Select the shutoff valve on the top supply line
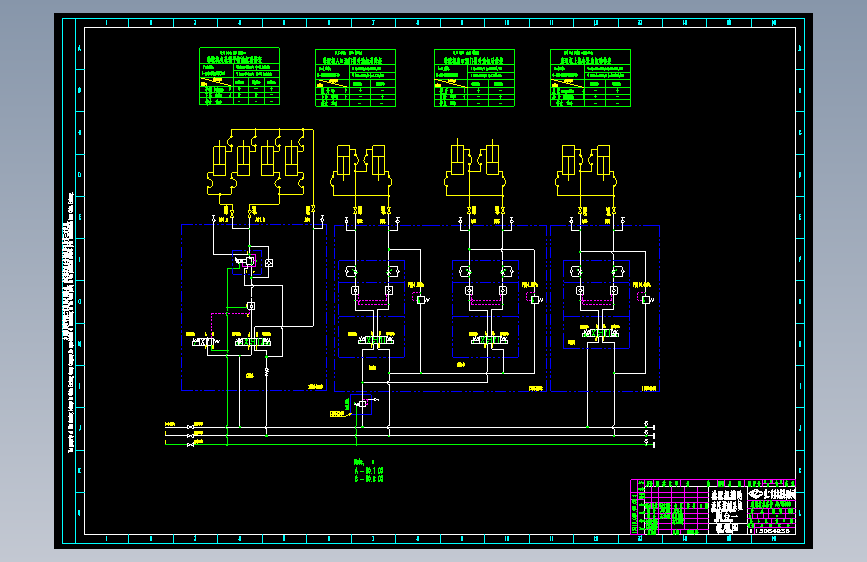 click(x=190, y=427)
